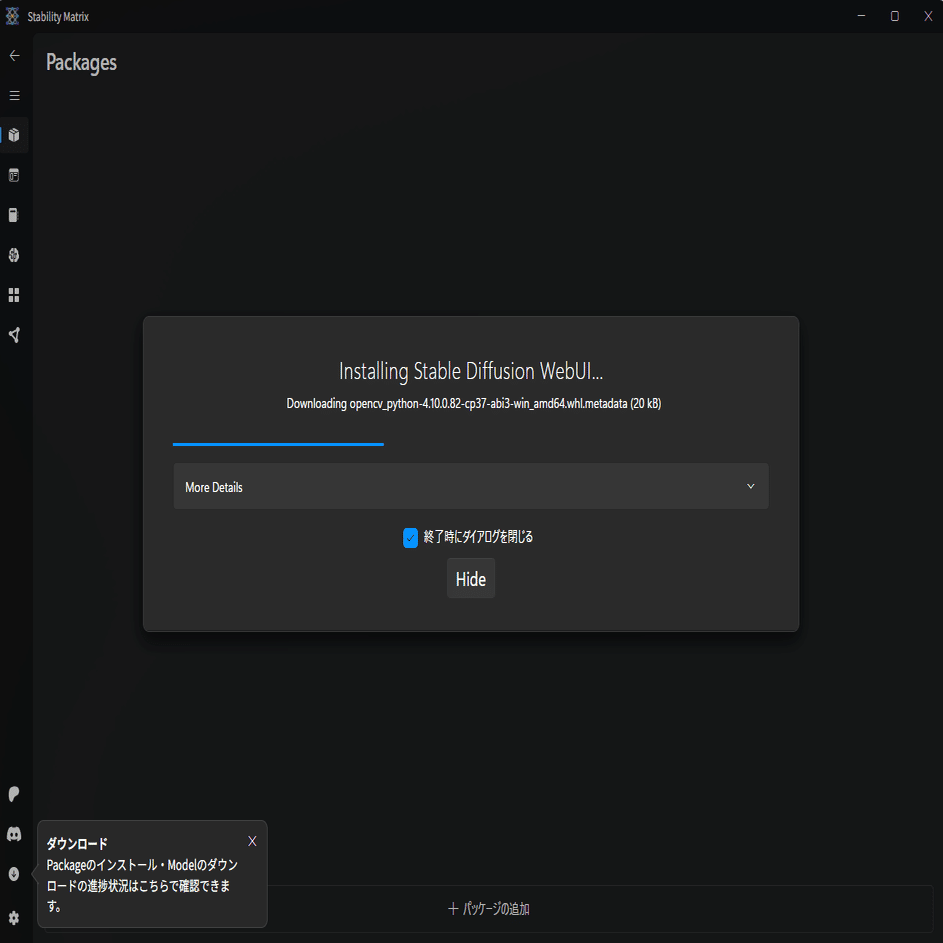Uncheck 終了時にダイアログを閉じる checkbox
The height and width of the screenshot is (943, 943).
tap(410, 538)
